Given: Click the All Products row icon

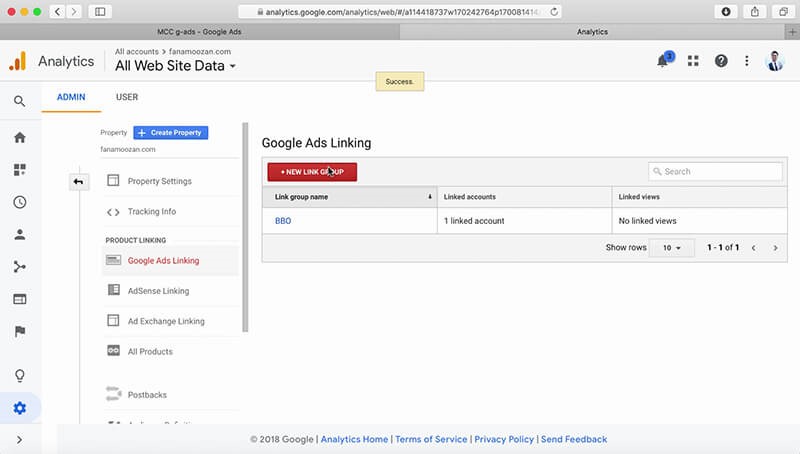Looking at the screenshot, I should pos(113,351).
